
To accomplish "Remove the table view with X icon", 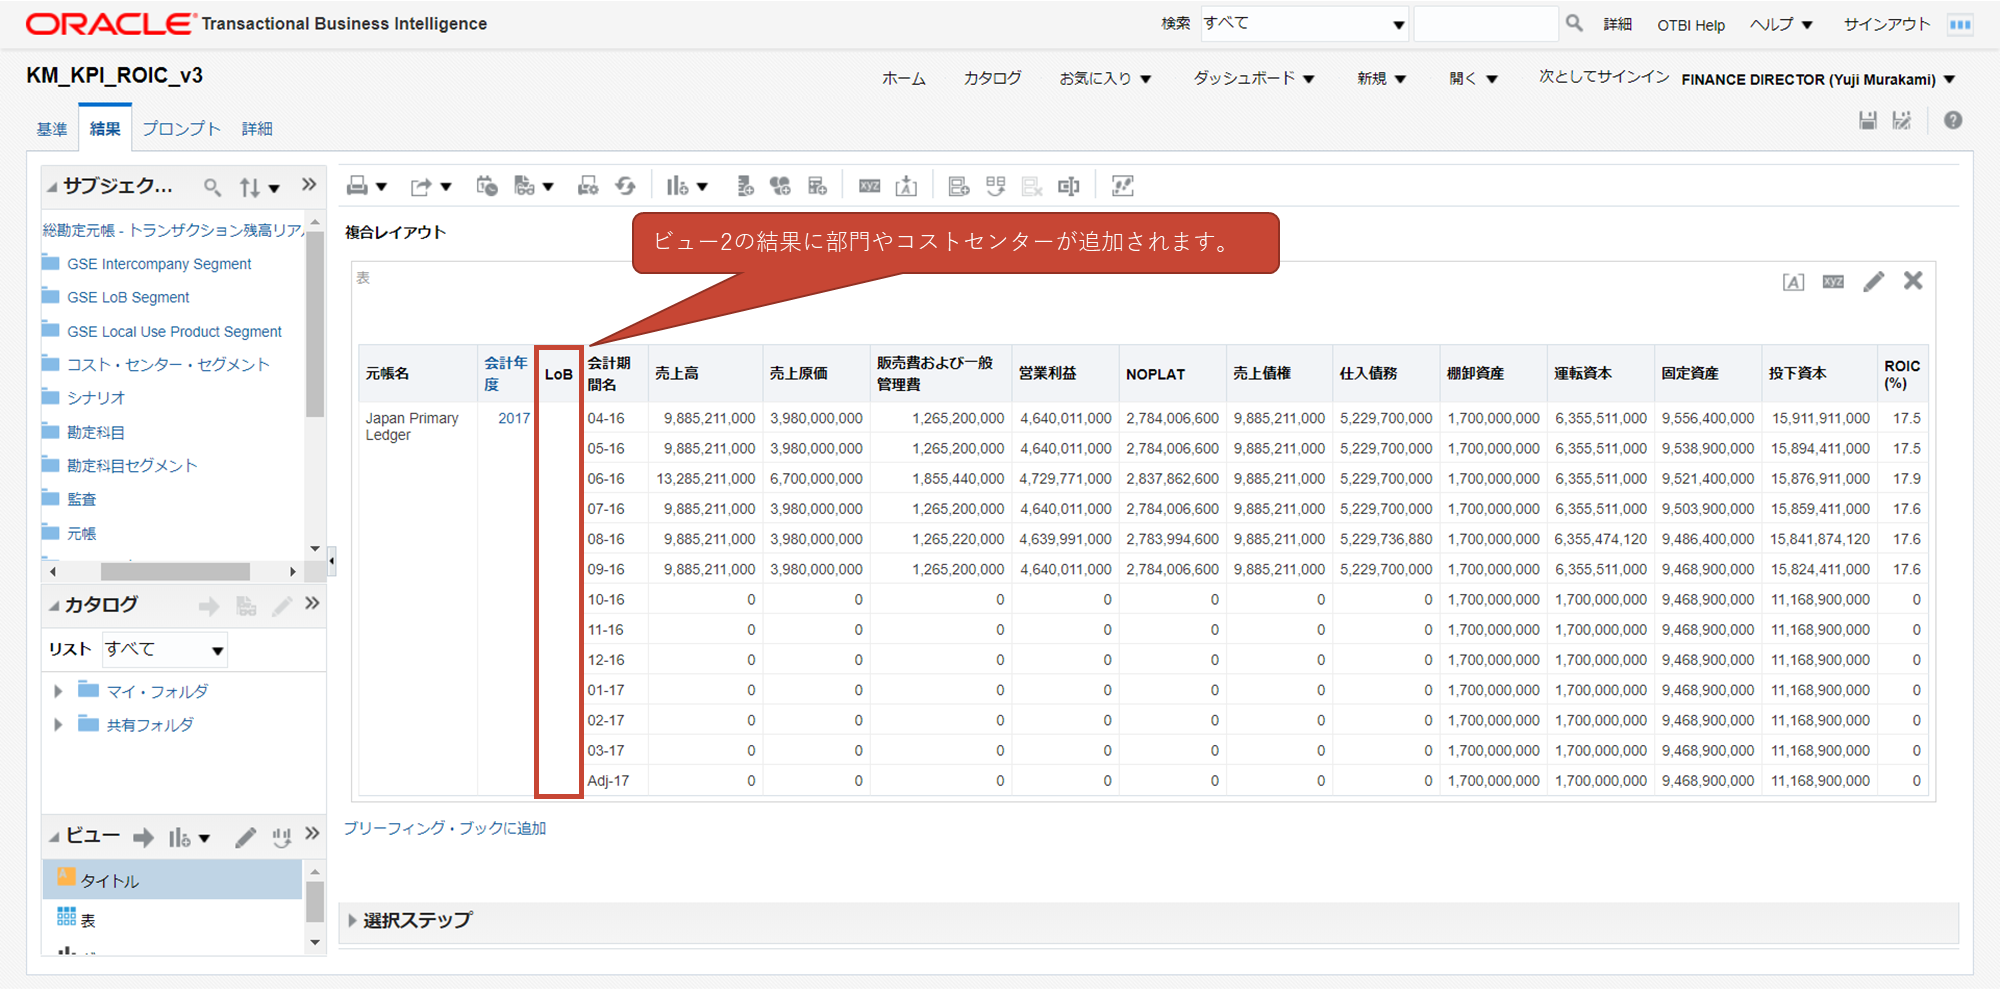I will pos(1913,281).
